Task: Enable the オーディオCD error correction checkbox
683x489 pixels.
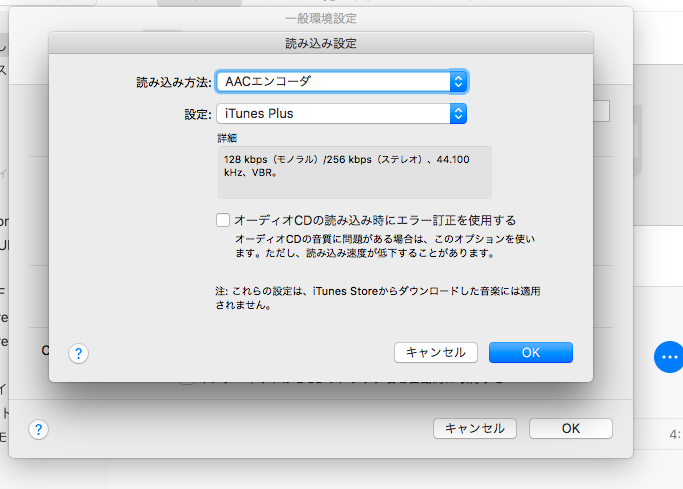Action: point(223,220)
